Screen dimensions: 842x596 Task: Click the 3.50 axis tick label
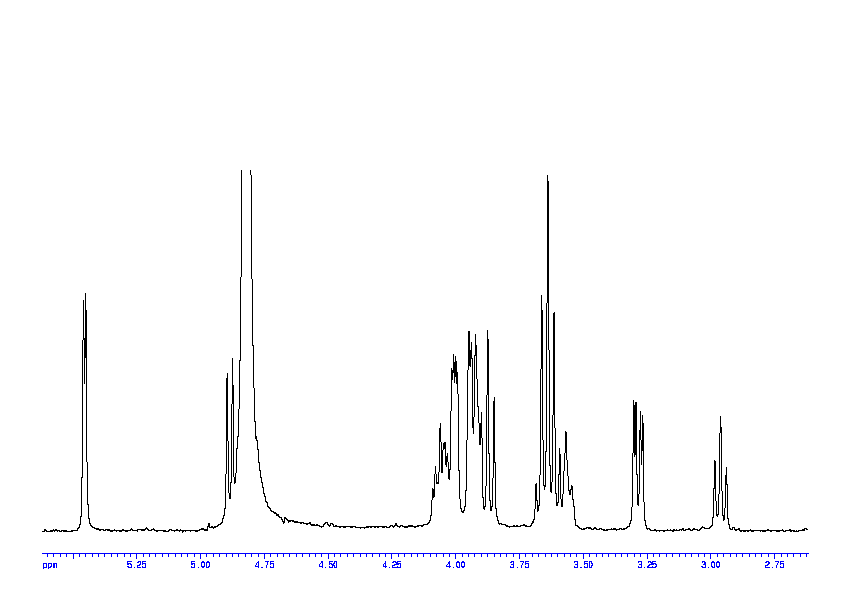coord(583,565)
